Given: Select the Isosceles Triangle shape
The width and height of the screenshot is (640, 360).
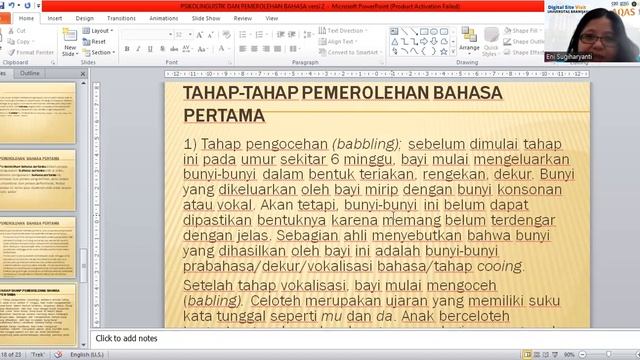Looking at the screenshot, I should pos(395,42).
